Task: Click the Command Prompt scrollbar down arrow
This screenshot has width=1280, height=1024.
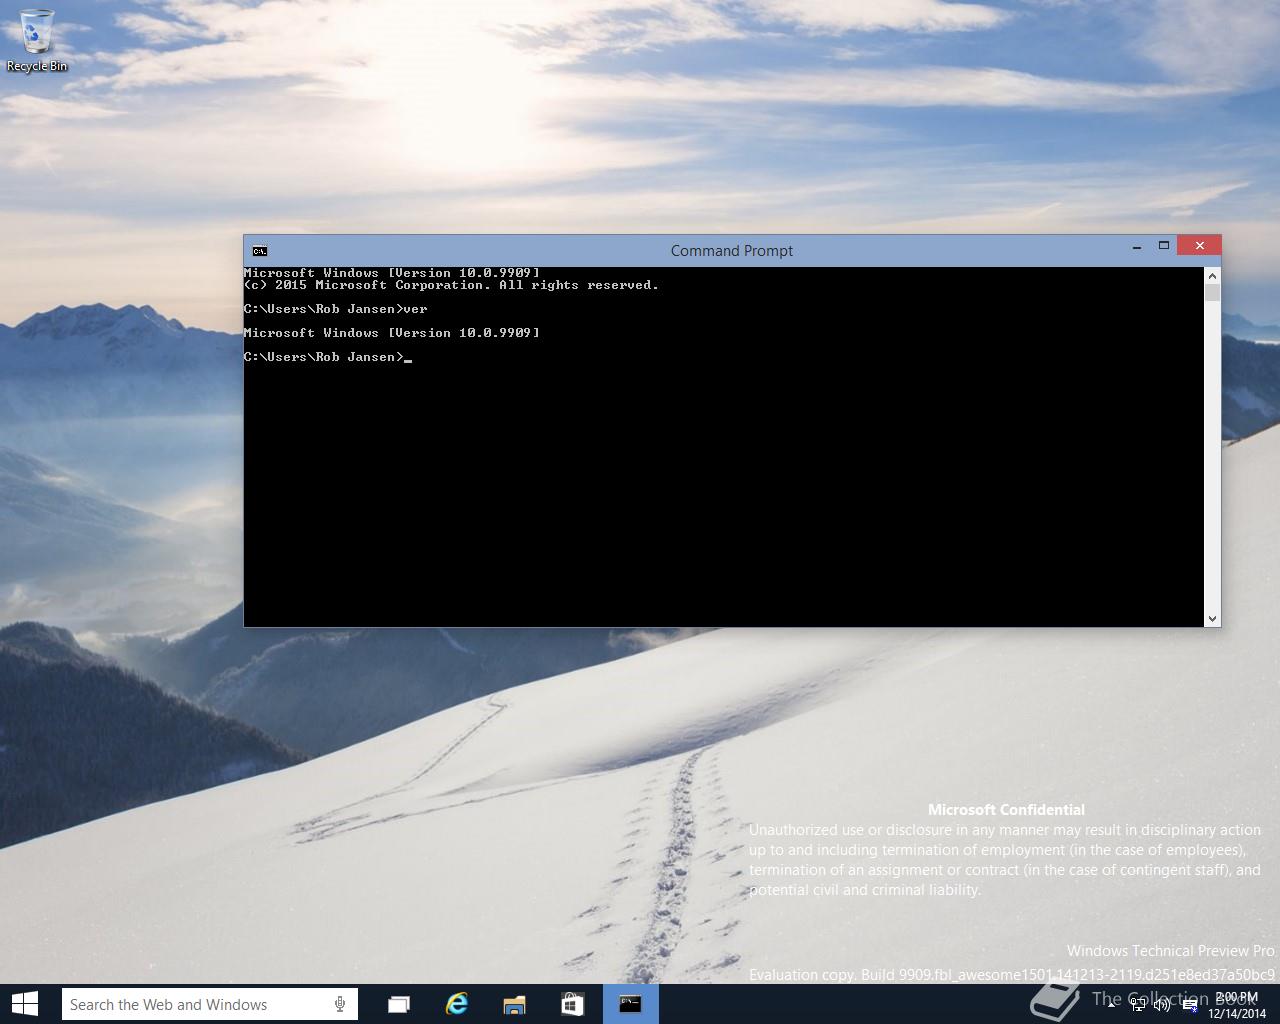Action: click(x=1212, y=619)
